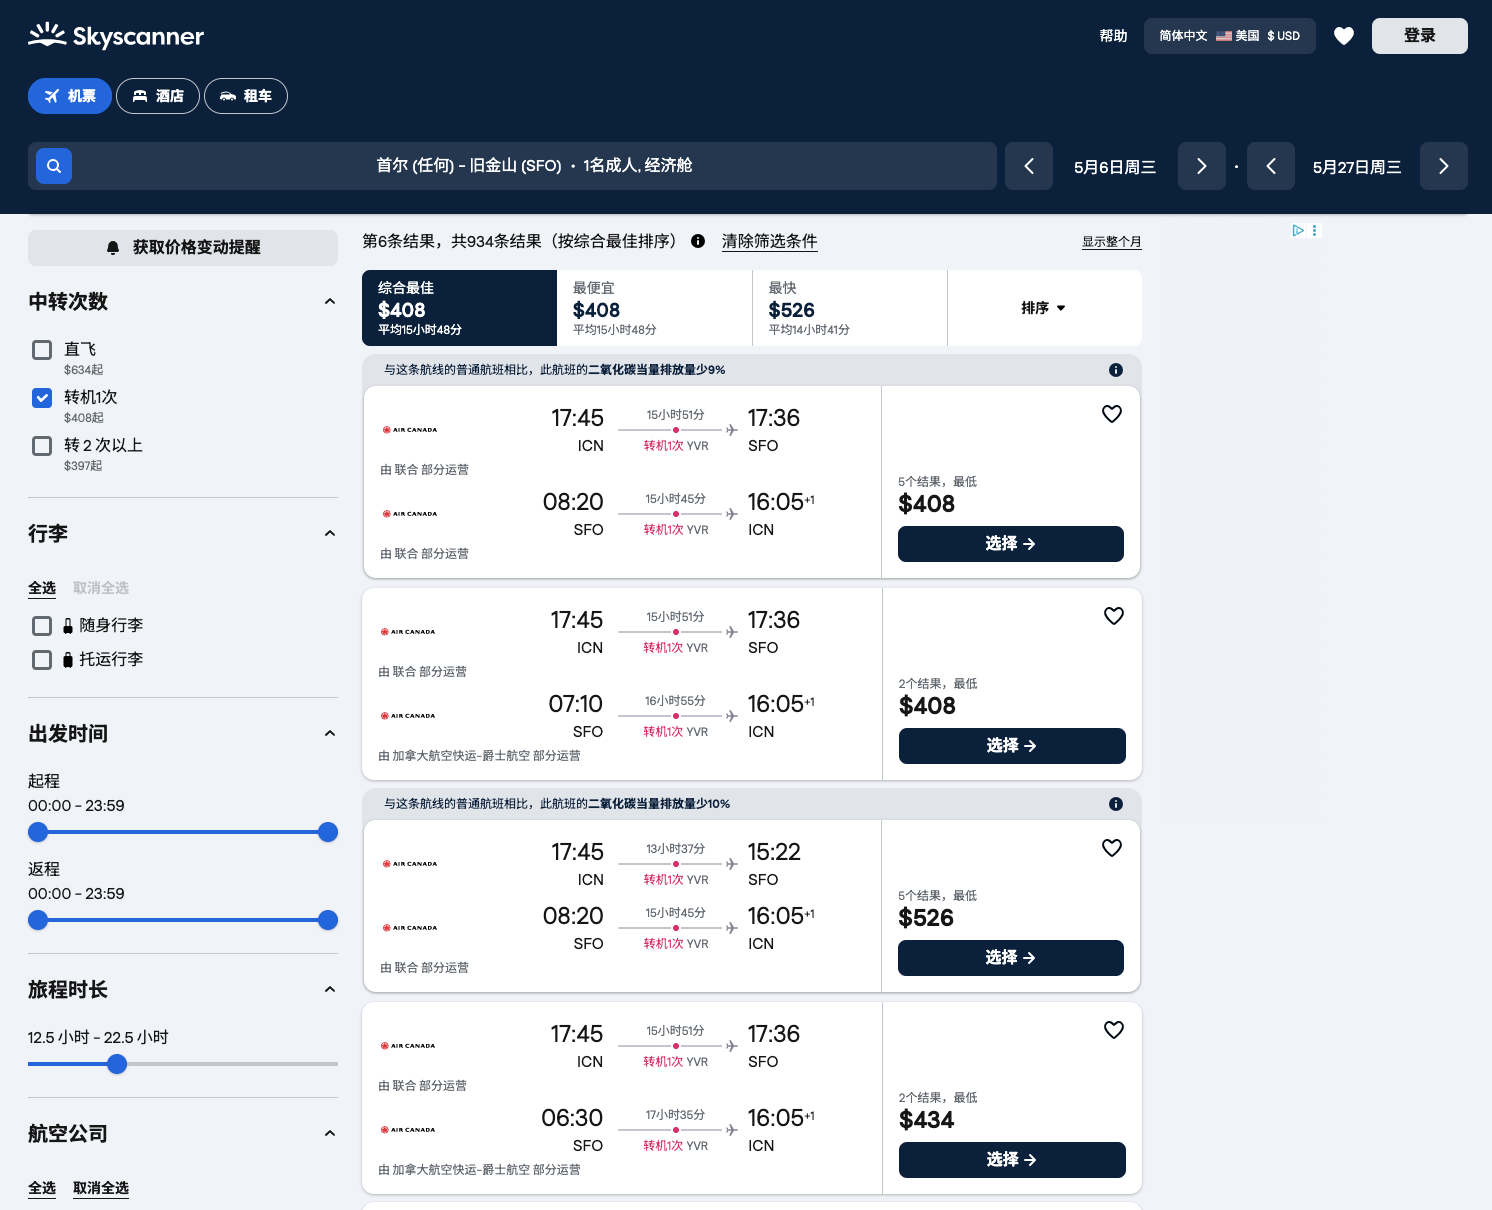Save first $408 flight with heart icon
The width and height of the screenshot is (1492, 1210).
pyautogui.click(x=1111, y=414)
